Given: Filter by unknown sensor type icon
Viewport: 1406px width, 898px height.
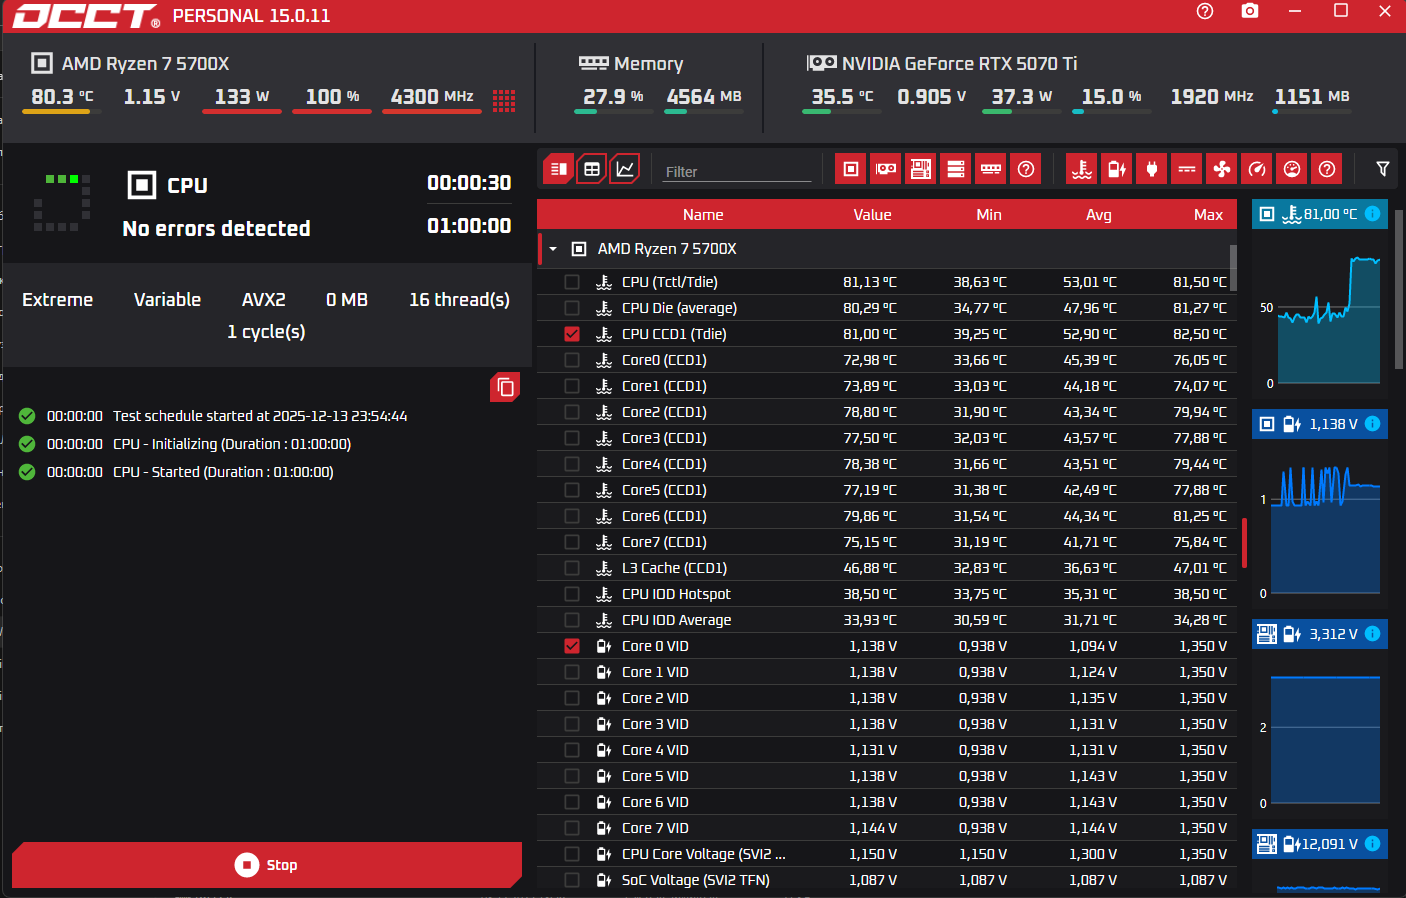Looking at the screenshot, I should tap(1327, 169).
